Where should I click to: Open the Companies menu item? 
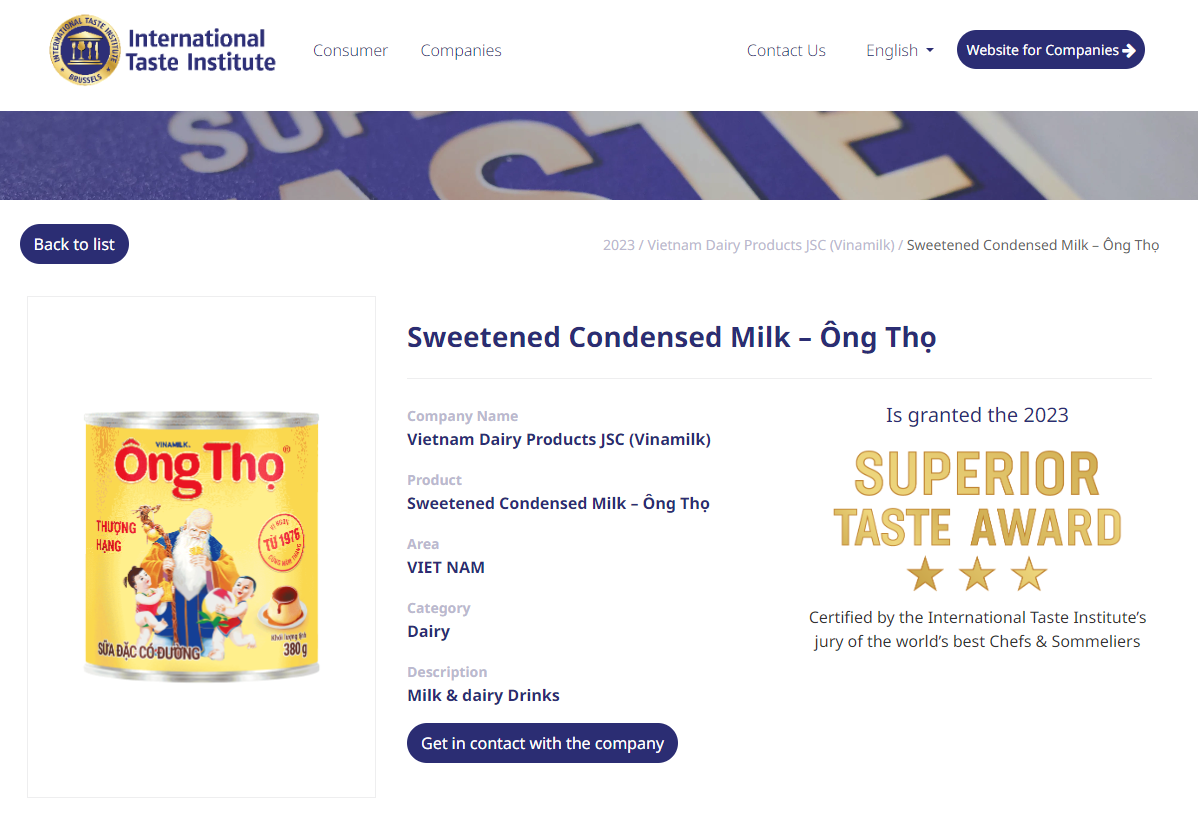461,49
